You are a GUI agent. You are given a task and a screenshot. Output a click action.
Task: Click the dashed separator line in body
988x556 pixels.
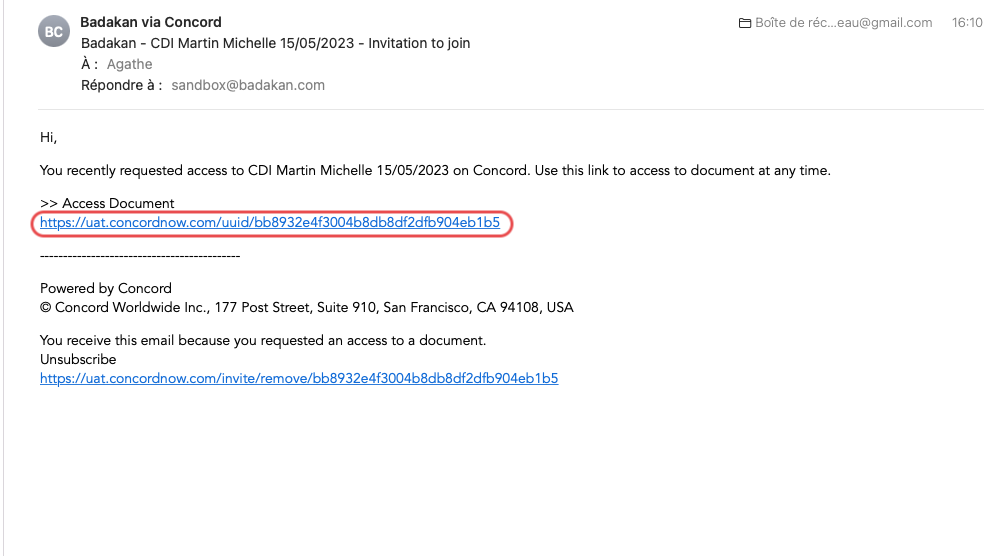140,256
